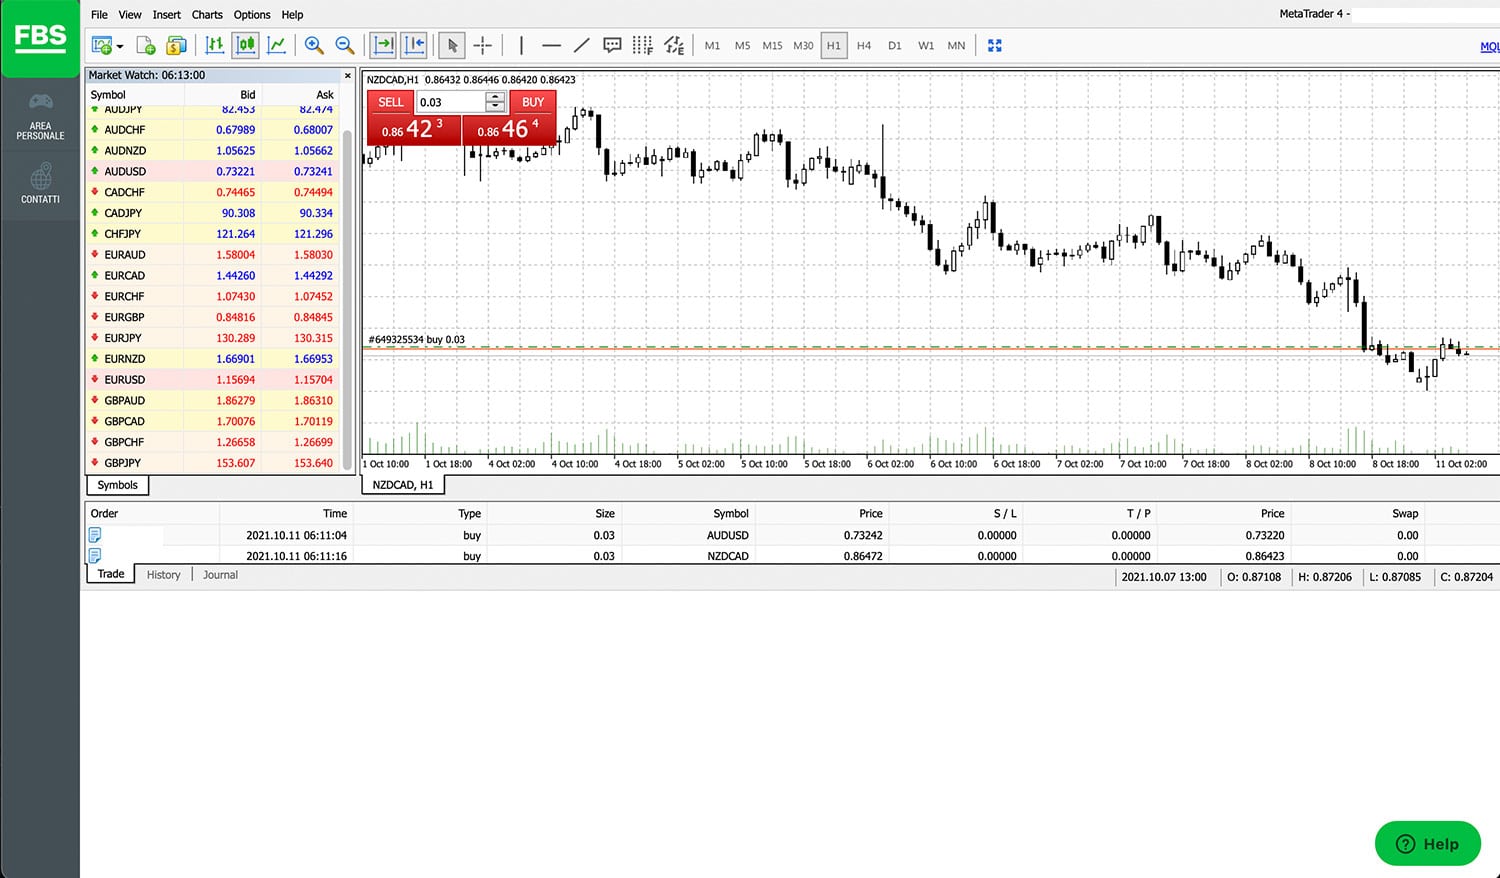Open the Charts menu
1500x878 pixels.
point(207,15)
